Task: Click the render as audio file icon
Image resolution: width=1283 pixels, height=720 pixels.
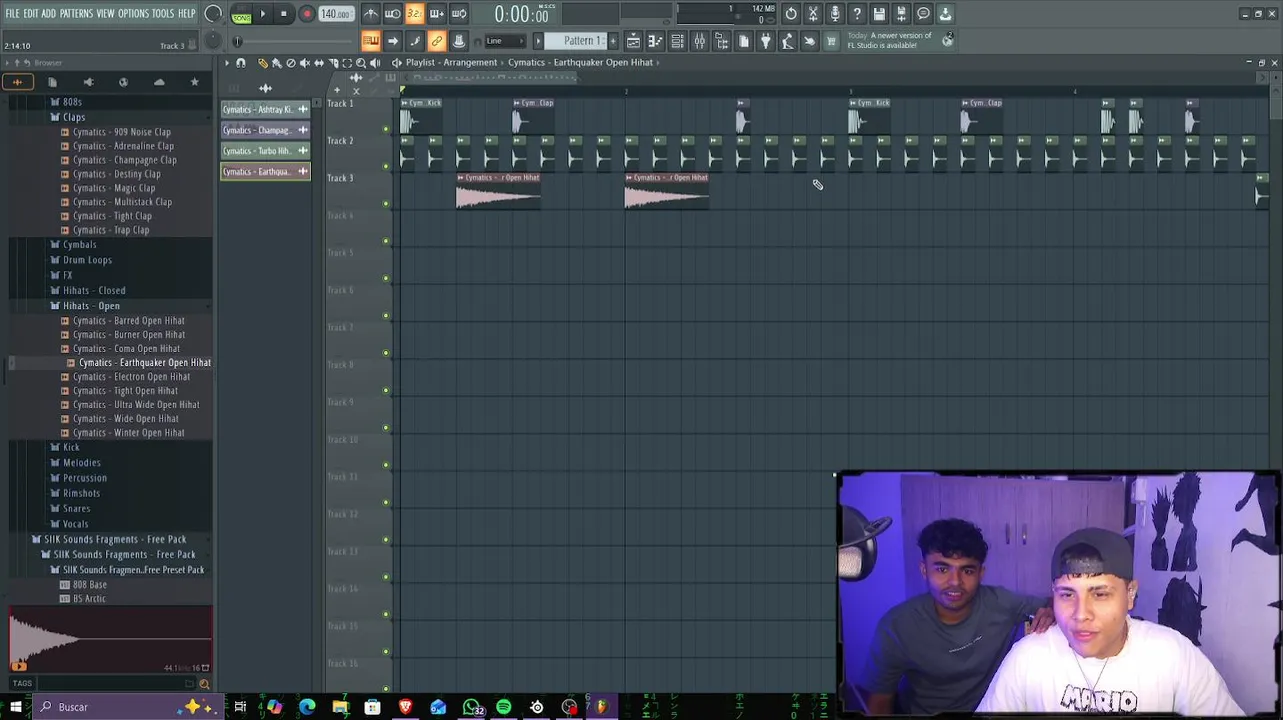Action: 901,14
